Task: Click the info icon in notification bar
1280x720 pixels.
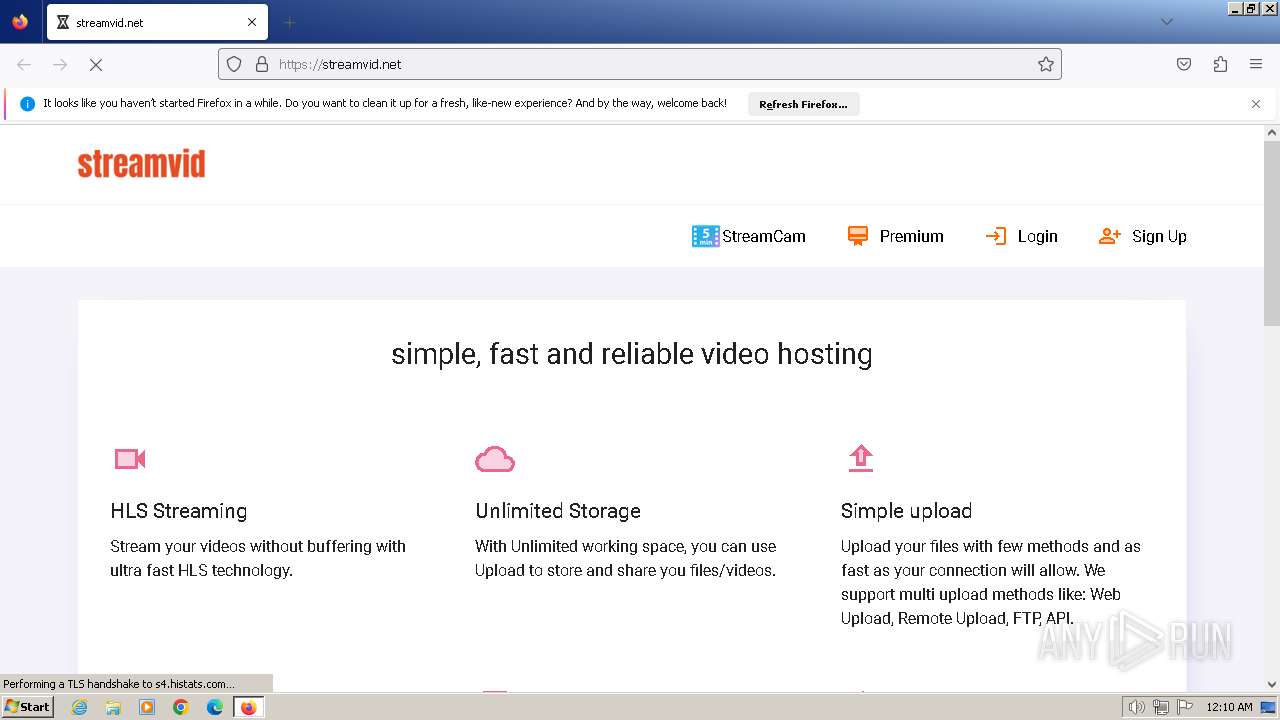Action: (x=27, y=104)
